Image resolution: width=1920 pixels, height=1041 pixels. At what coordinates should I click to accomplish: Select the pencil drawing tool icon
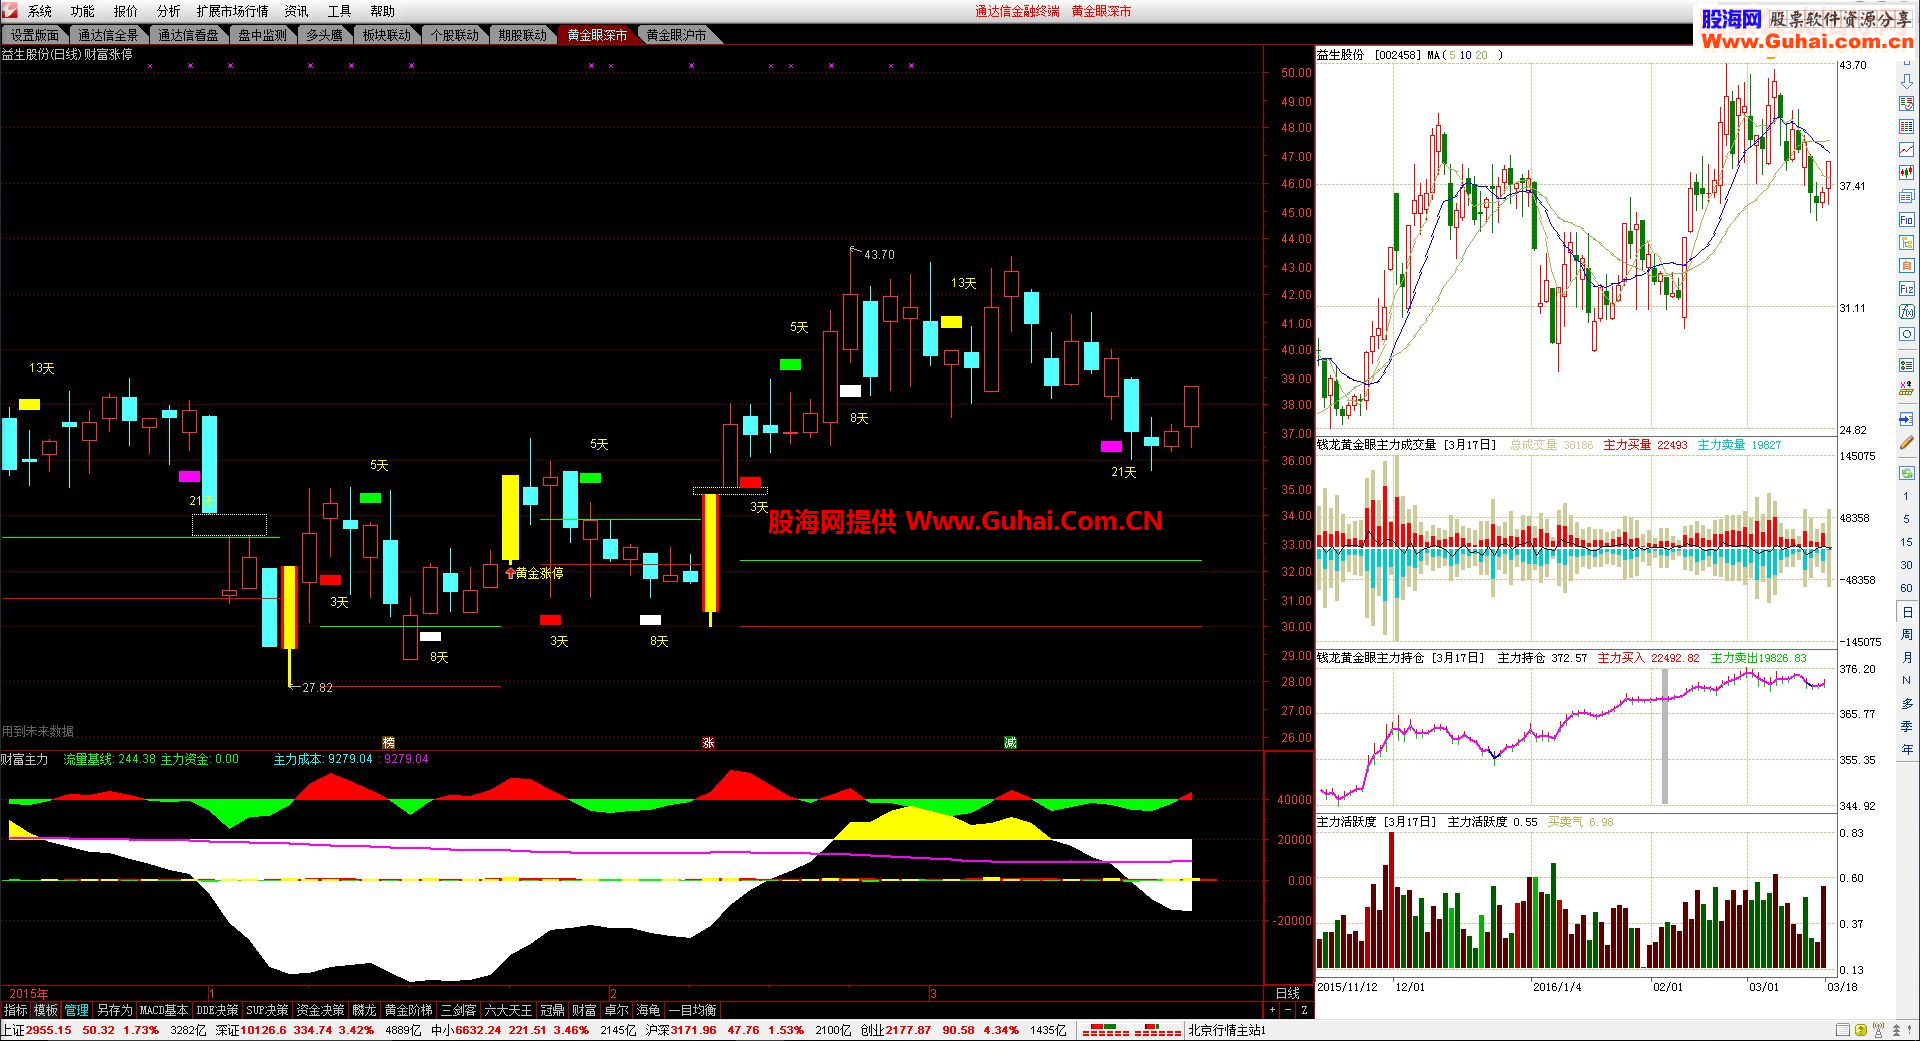(x=1906, y=442)
